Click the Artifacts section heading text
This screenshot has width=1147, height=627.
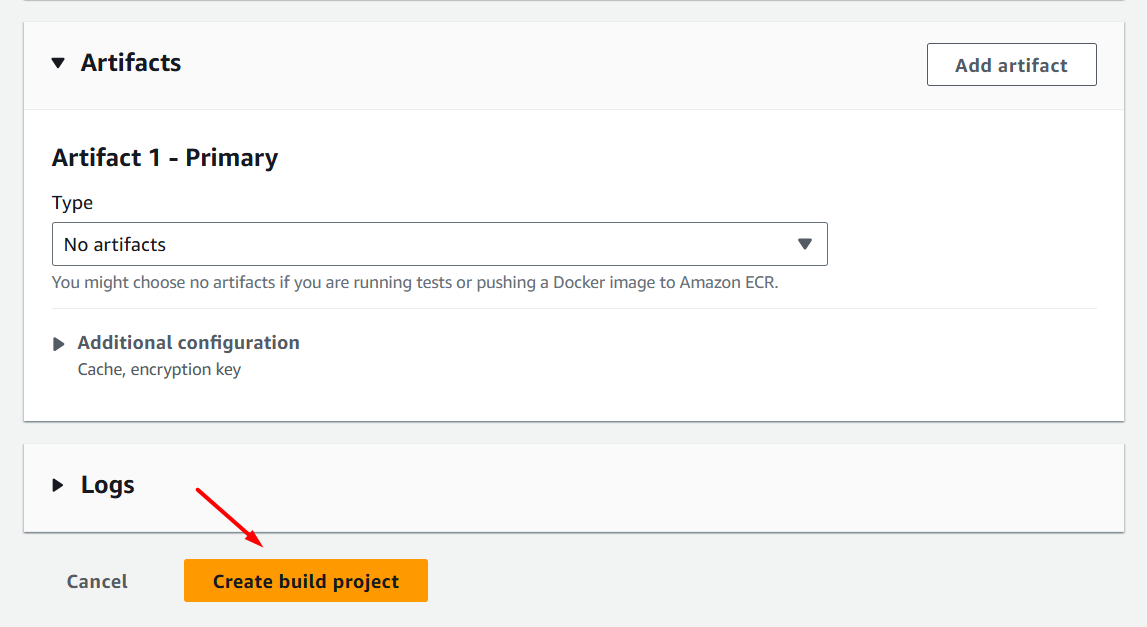pos(131,63)
